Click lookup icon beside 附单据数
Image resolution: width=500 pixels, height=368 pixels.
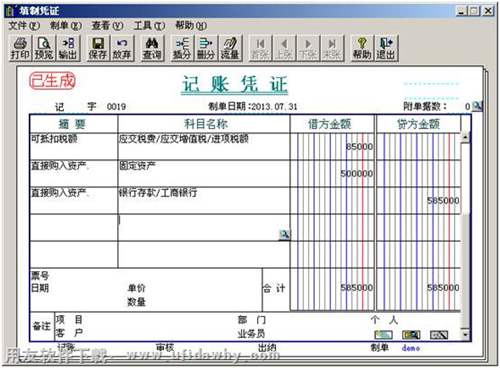click(477, 106)
